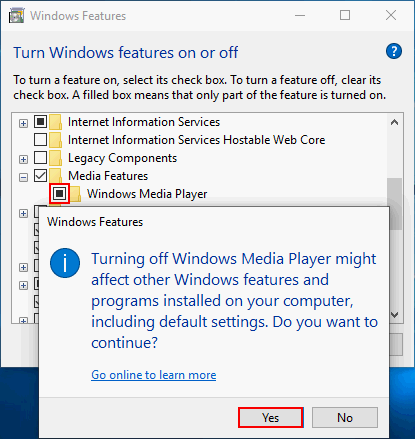Click the Windows Features title bar icon

[x=17, y=16]
